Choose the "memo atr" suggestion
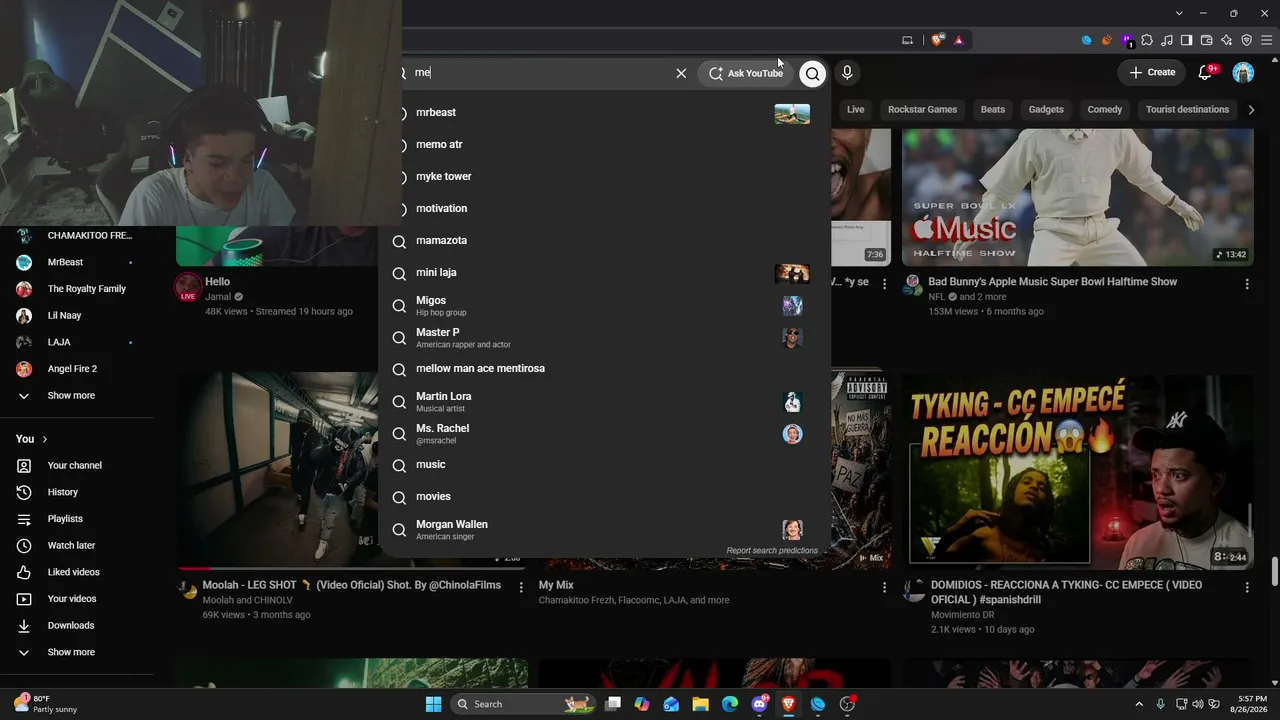This screenshot has height=720, width=1280. click(605, 144)
